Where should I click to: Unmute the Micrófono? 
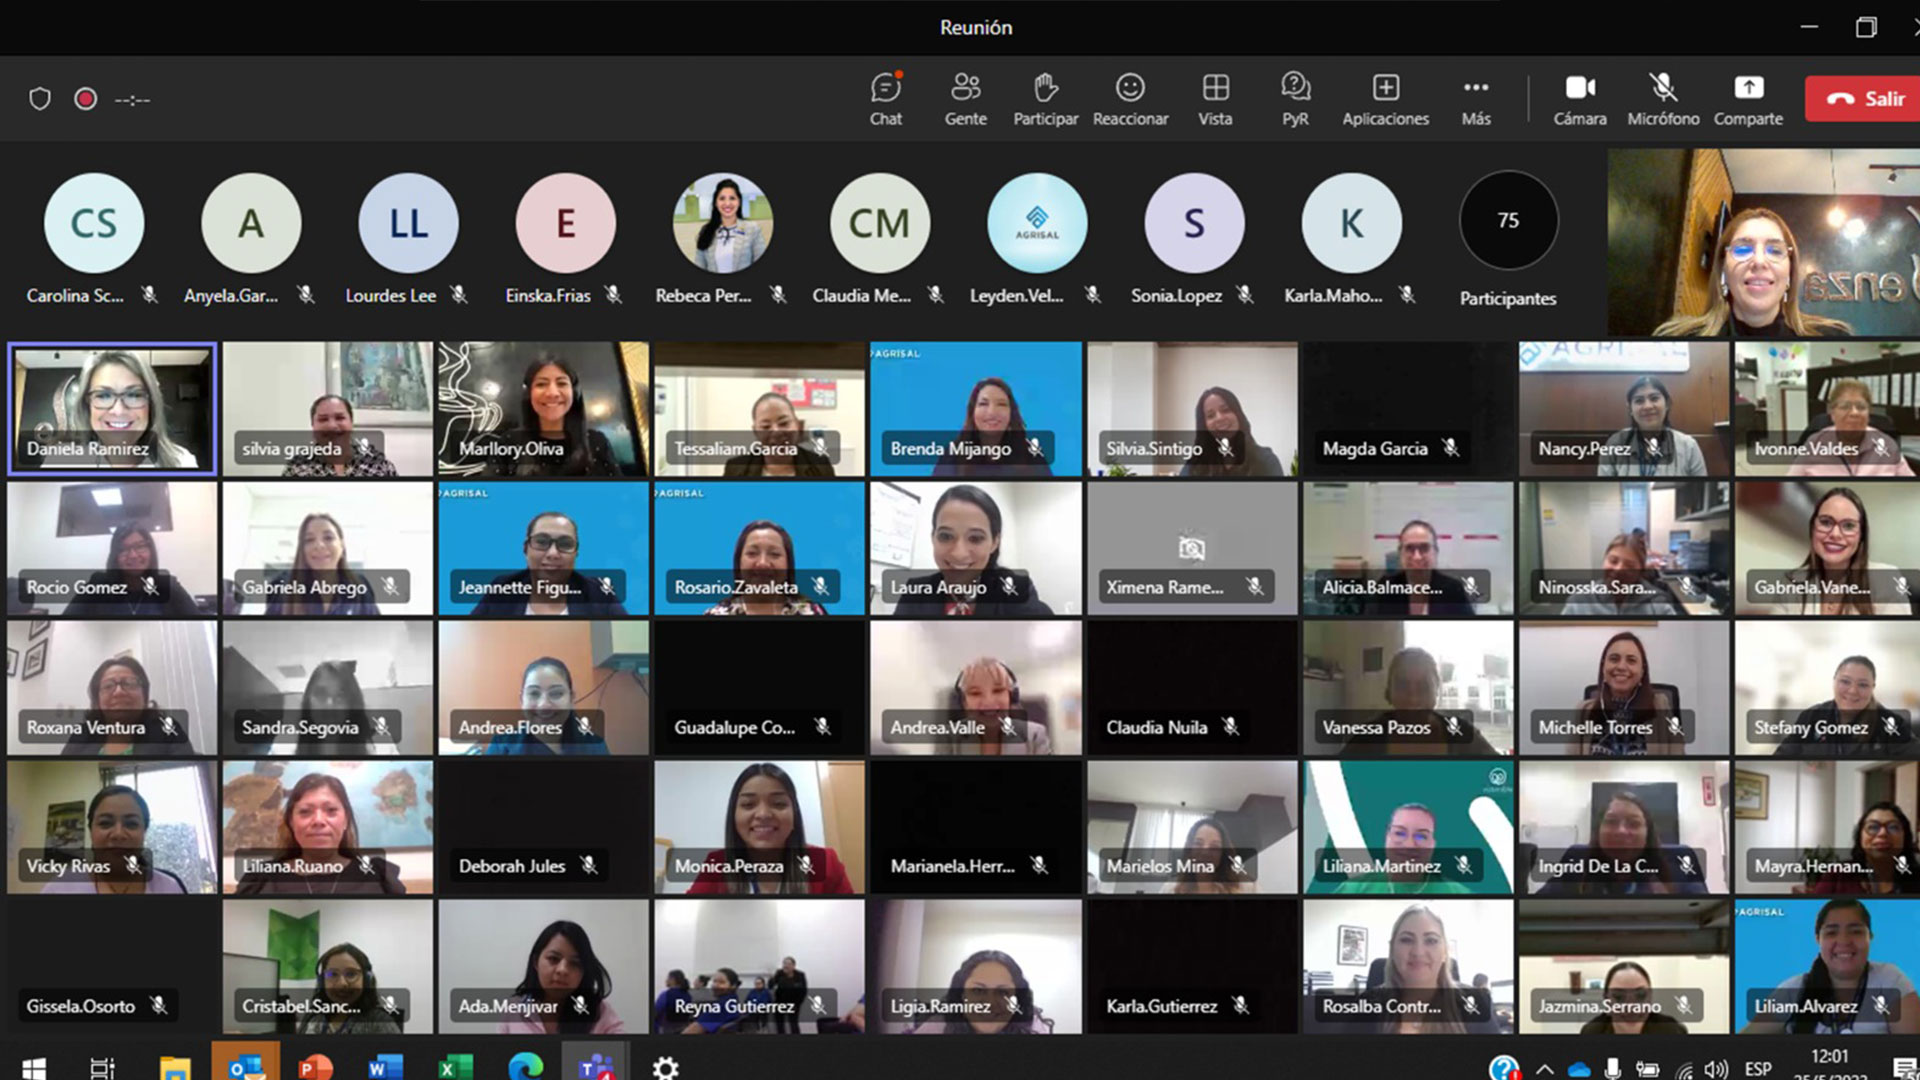point(1663,99)
